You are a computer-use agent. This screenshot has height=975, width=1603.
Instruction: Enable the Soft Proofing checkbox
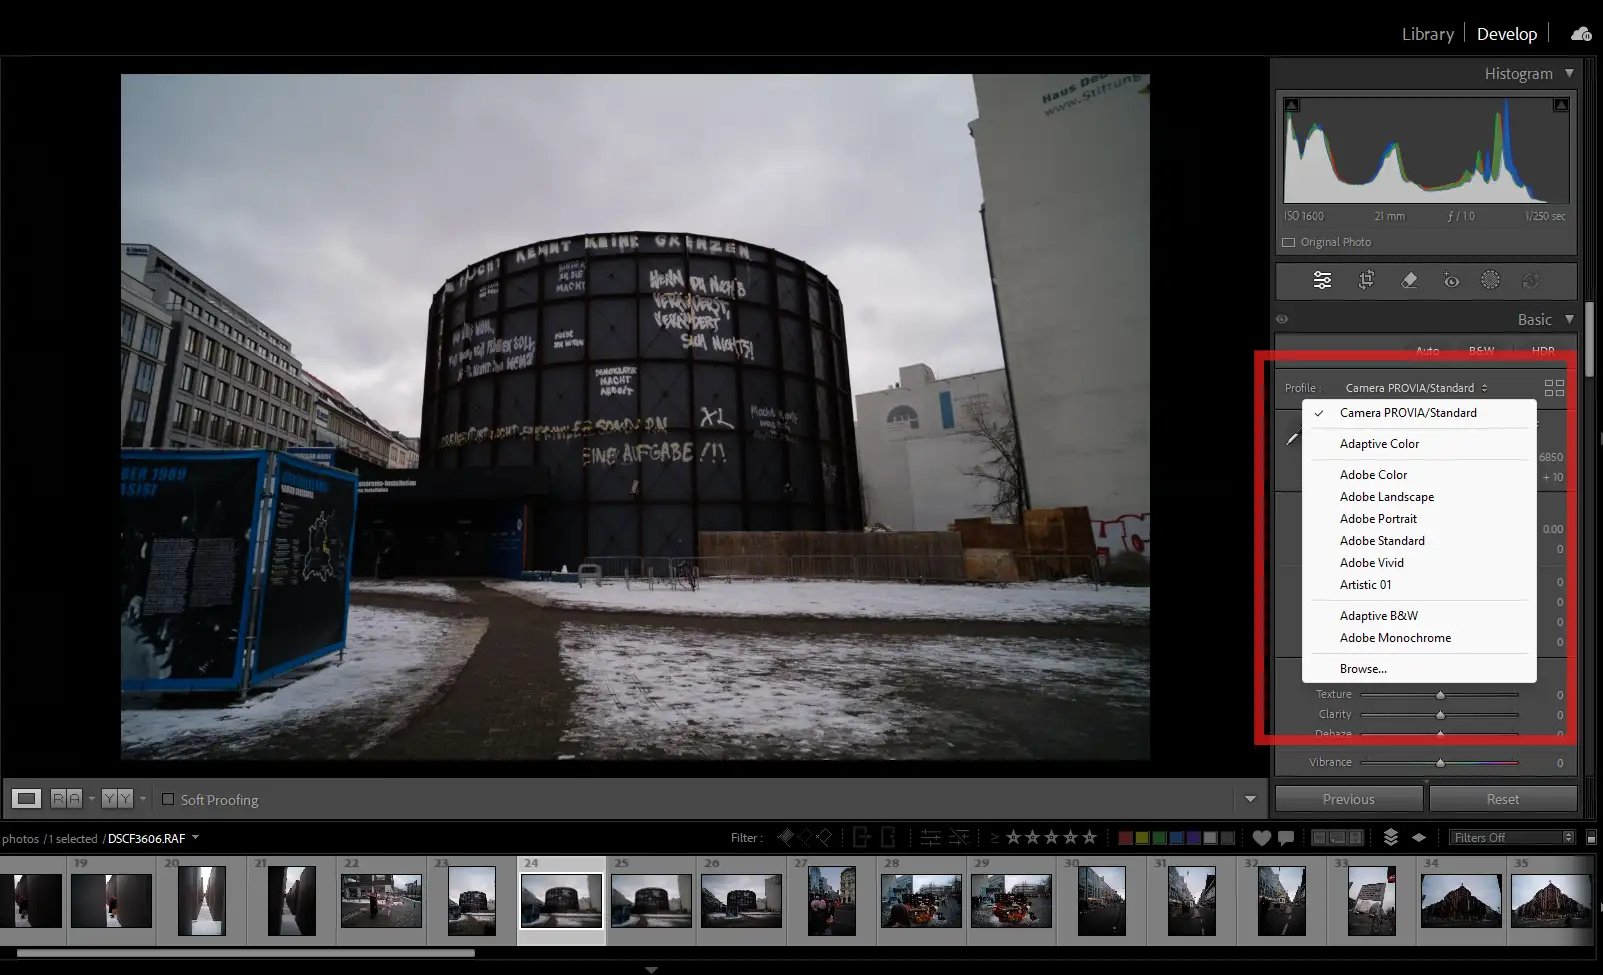click(168, 799)
